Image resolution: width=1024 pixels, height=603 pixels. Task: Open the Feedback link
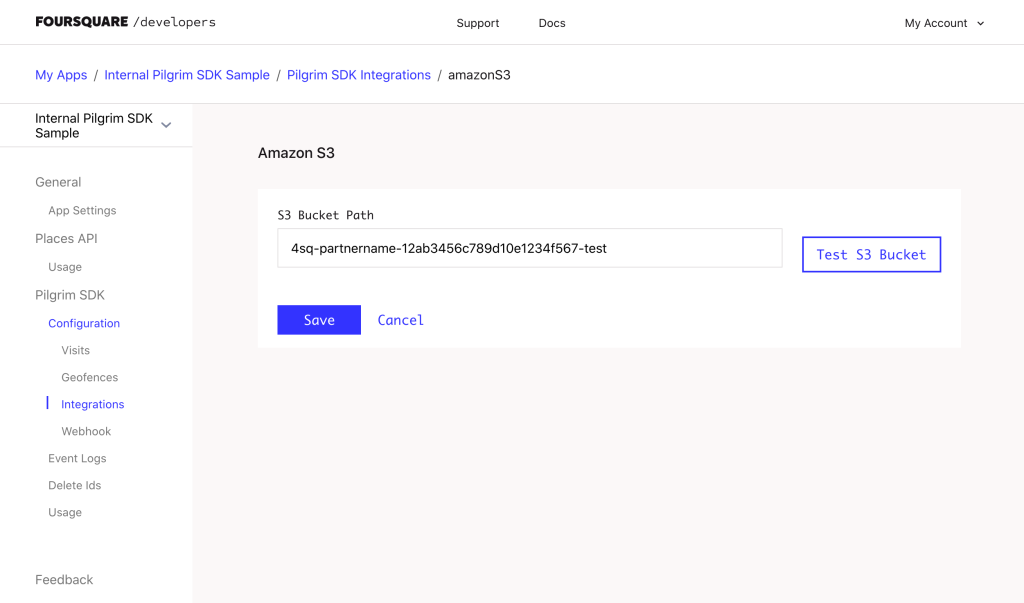pos(64,579)
